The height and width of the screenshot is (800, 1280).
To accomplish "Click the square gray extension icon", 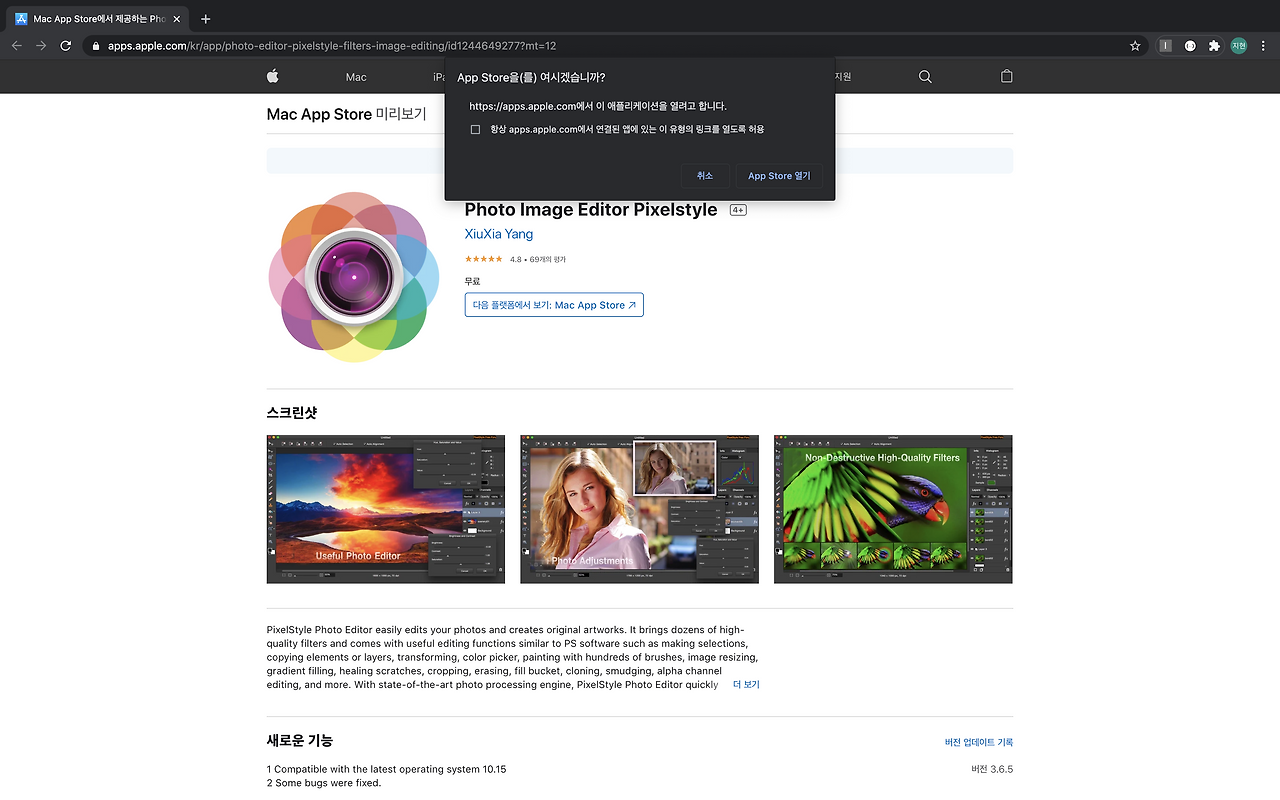I will tap(1165, 46).
